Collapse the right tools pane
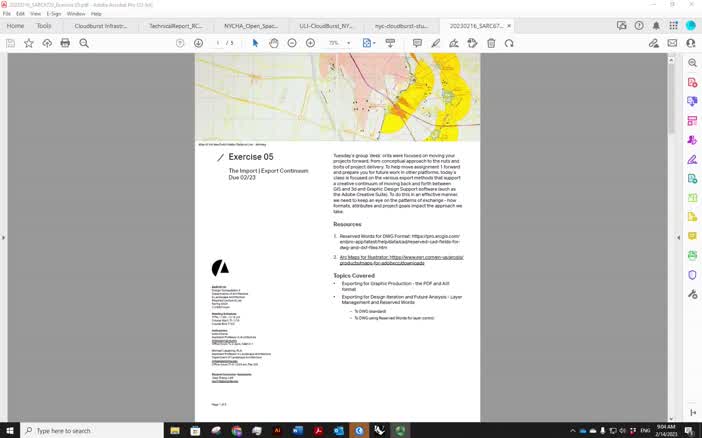Screen dimensions: 702x438 (x=679, y=237)
